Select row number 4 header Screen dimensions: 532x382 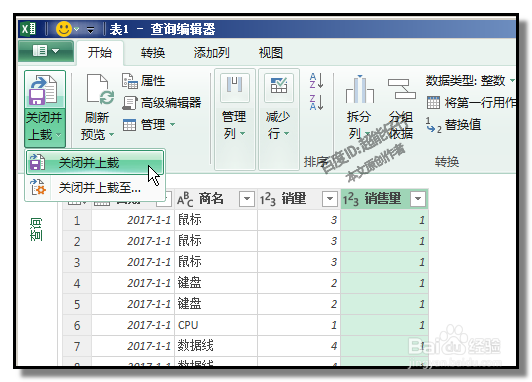click(x=77, y=283)
